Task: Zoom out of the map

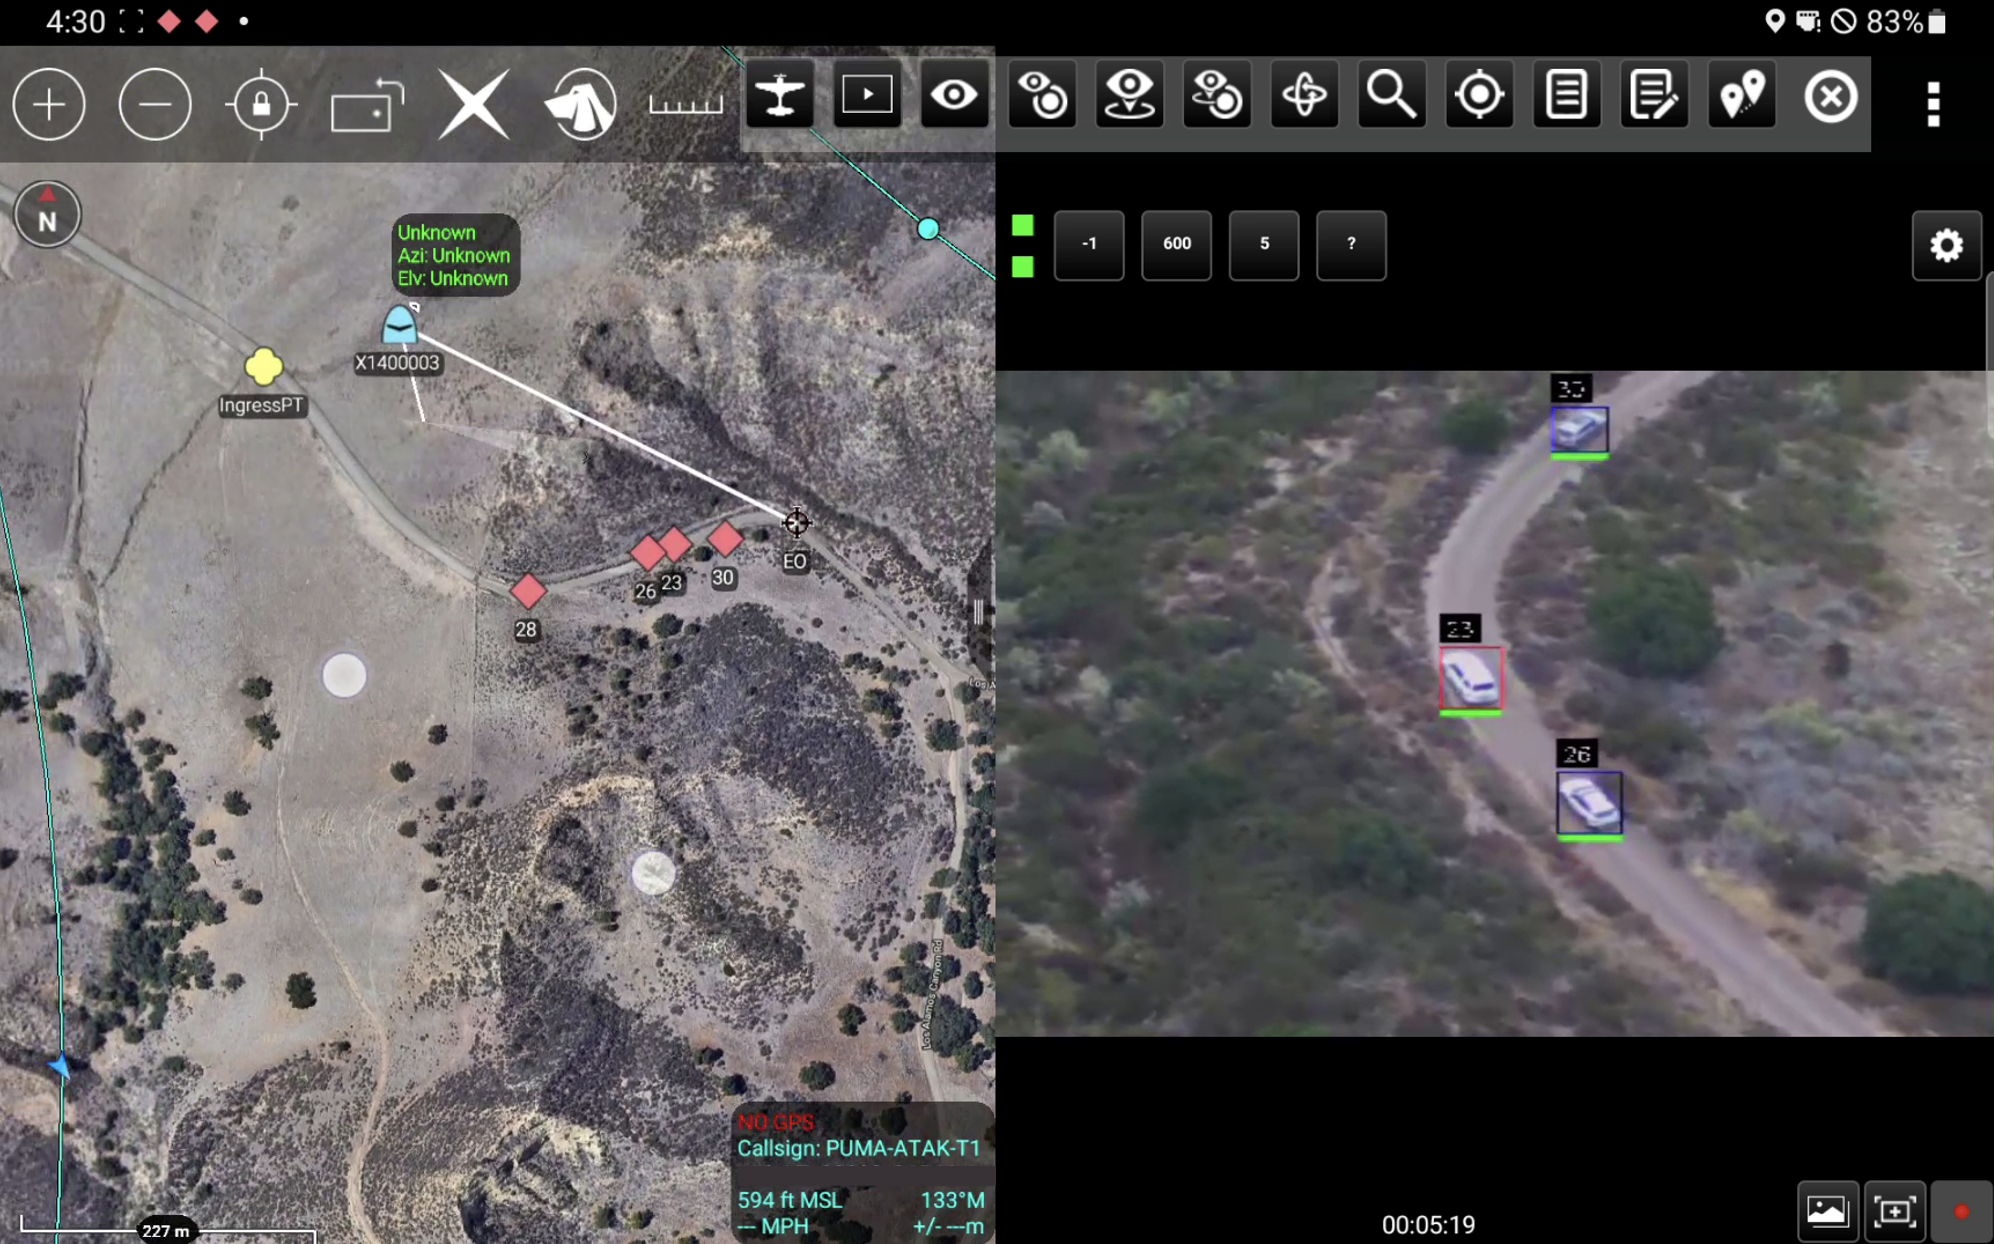Action: click(155, 104)
